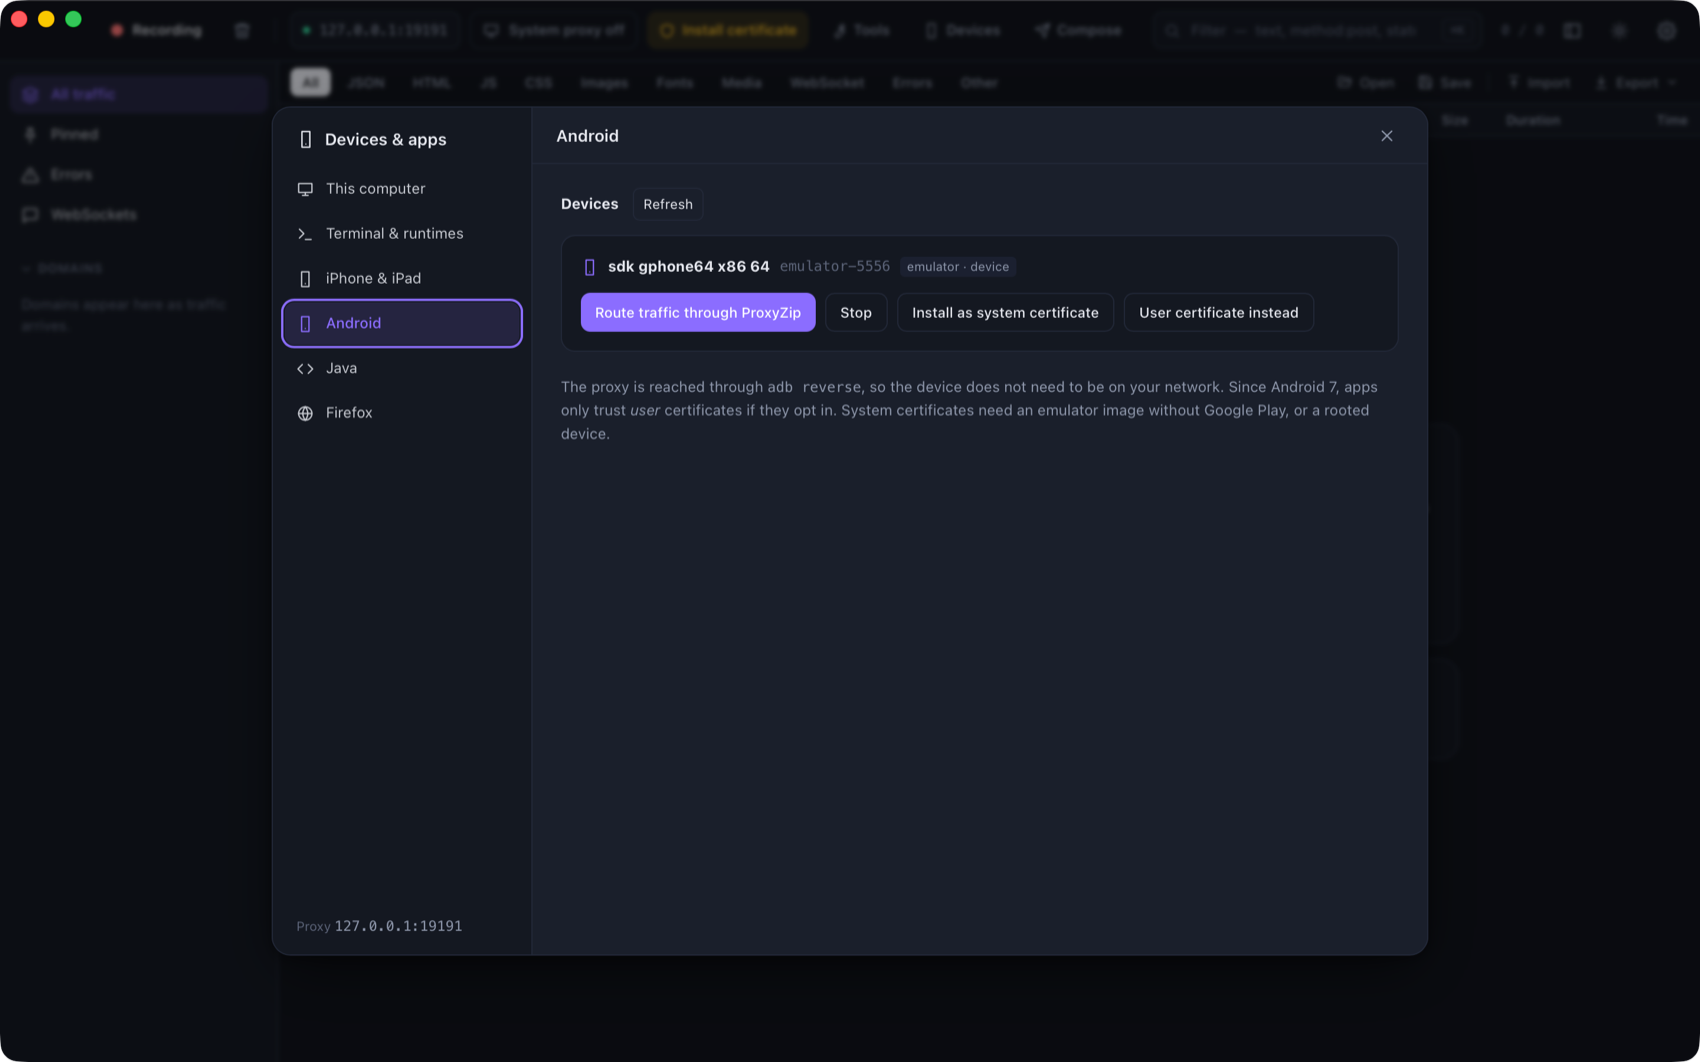Click Save in the session toolbar
The image size is (1700, 1062).
(x=1446, y=82)
